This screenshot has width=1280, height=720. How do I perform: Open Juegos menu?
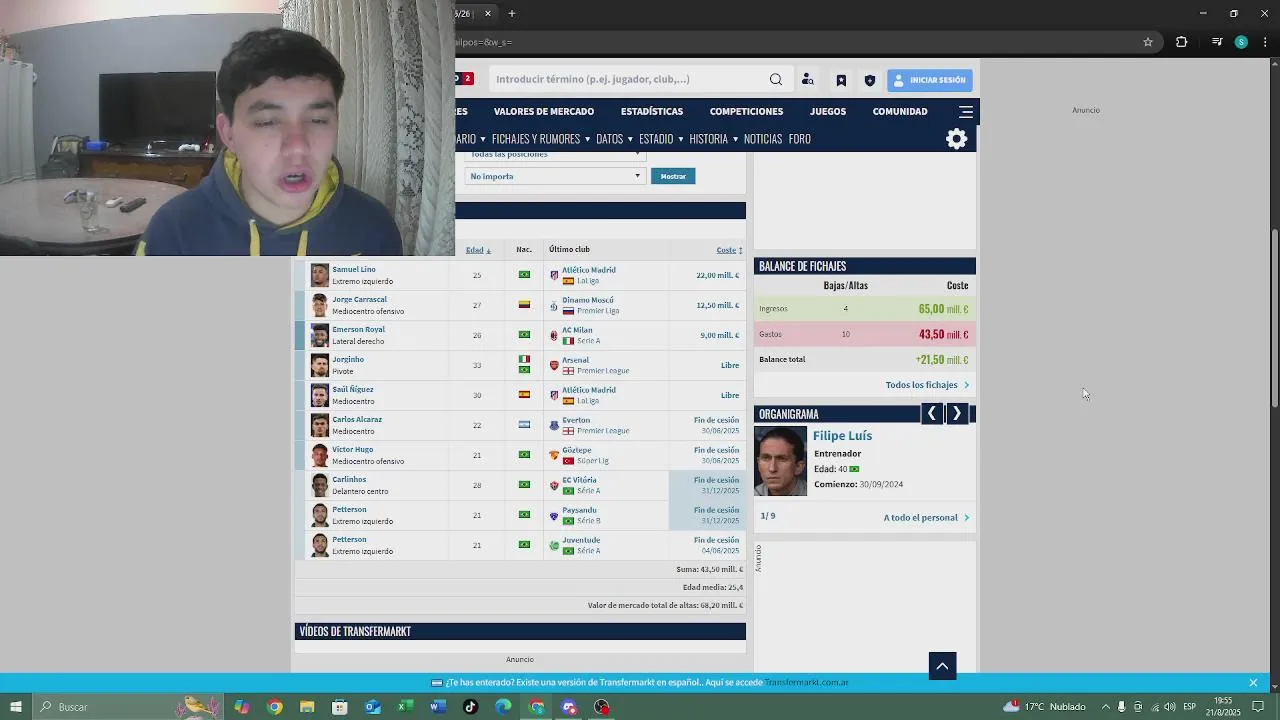828,112
